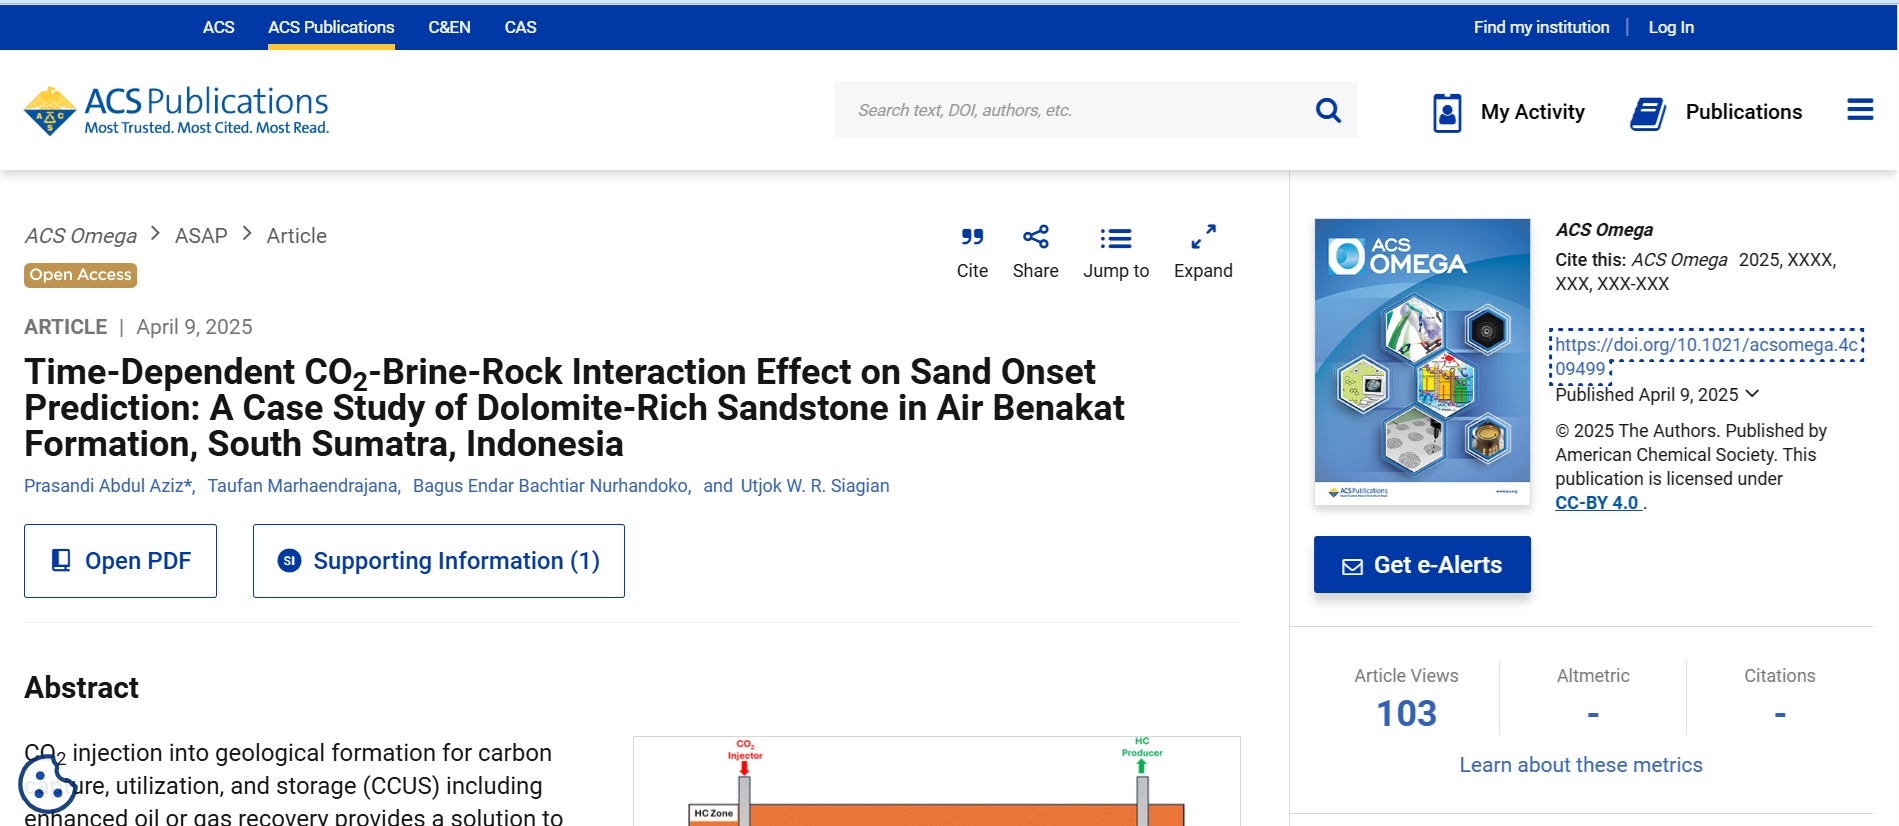
Task: Click ACS Omega breadcrumb link
Action: click(x=81, y=236)
